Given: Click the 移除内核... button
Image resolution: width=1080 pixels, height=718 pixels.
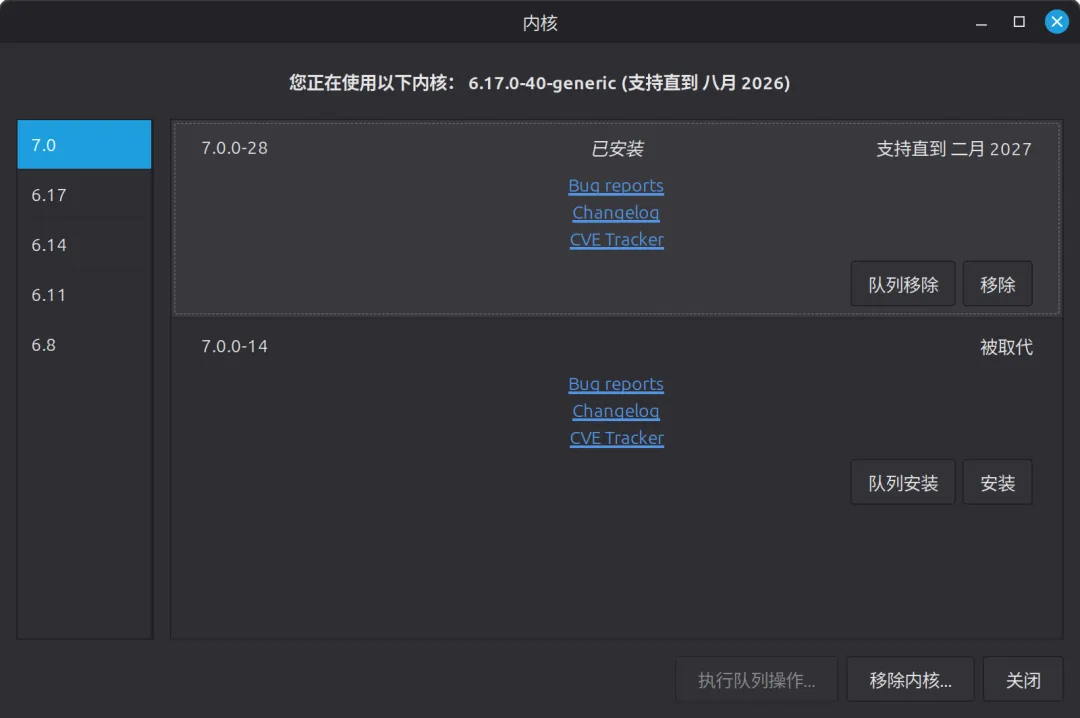Looking at the screenshot, I should [911, 679].
